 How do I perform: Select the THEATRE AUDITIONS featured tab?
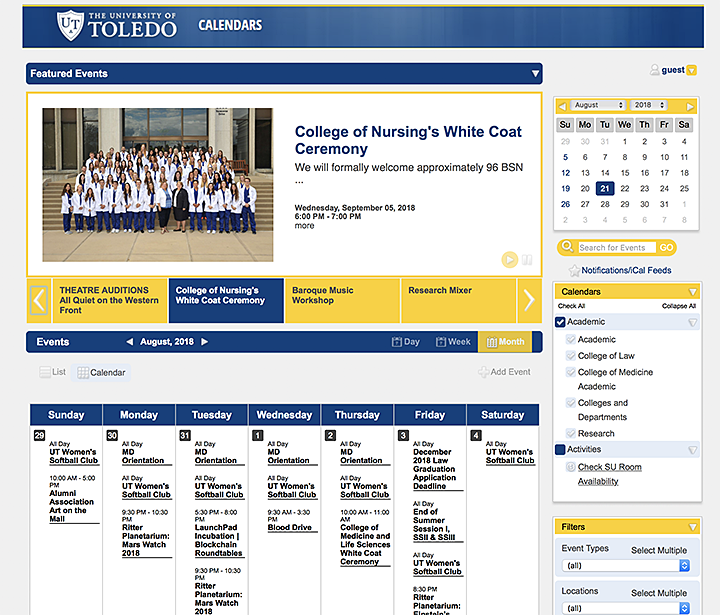110,300
